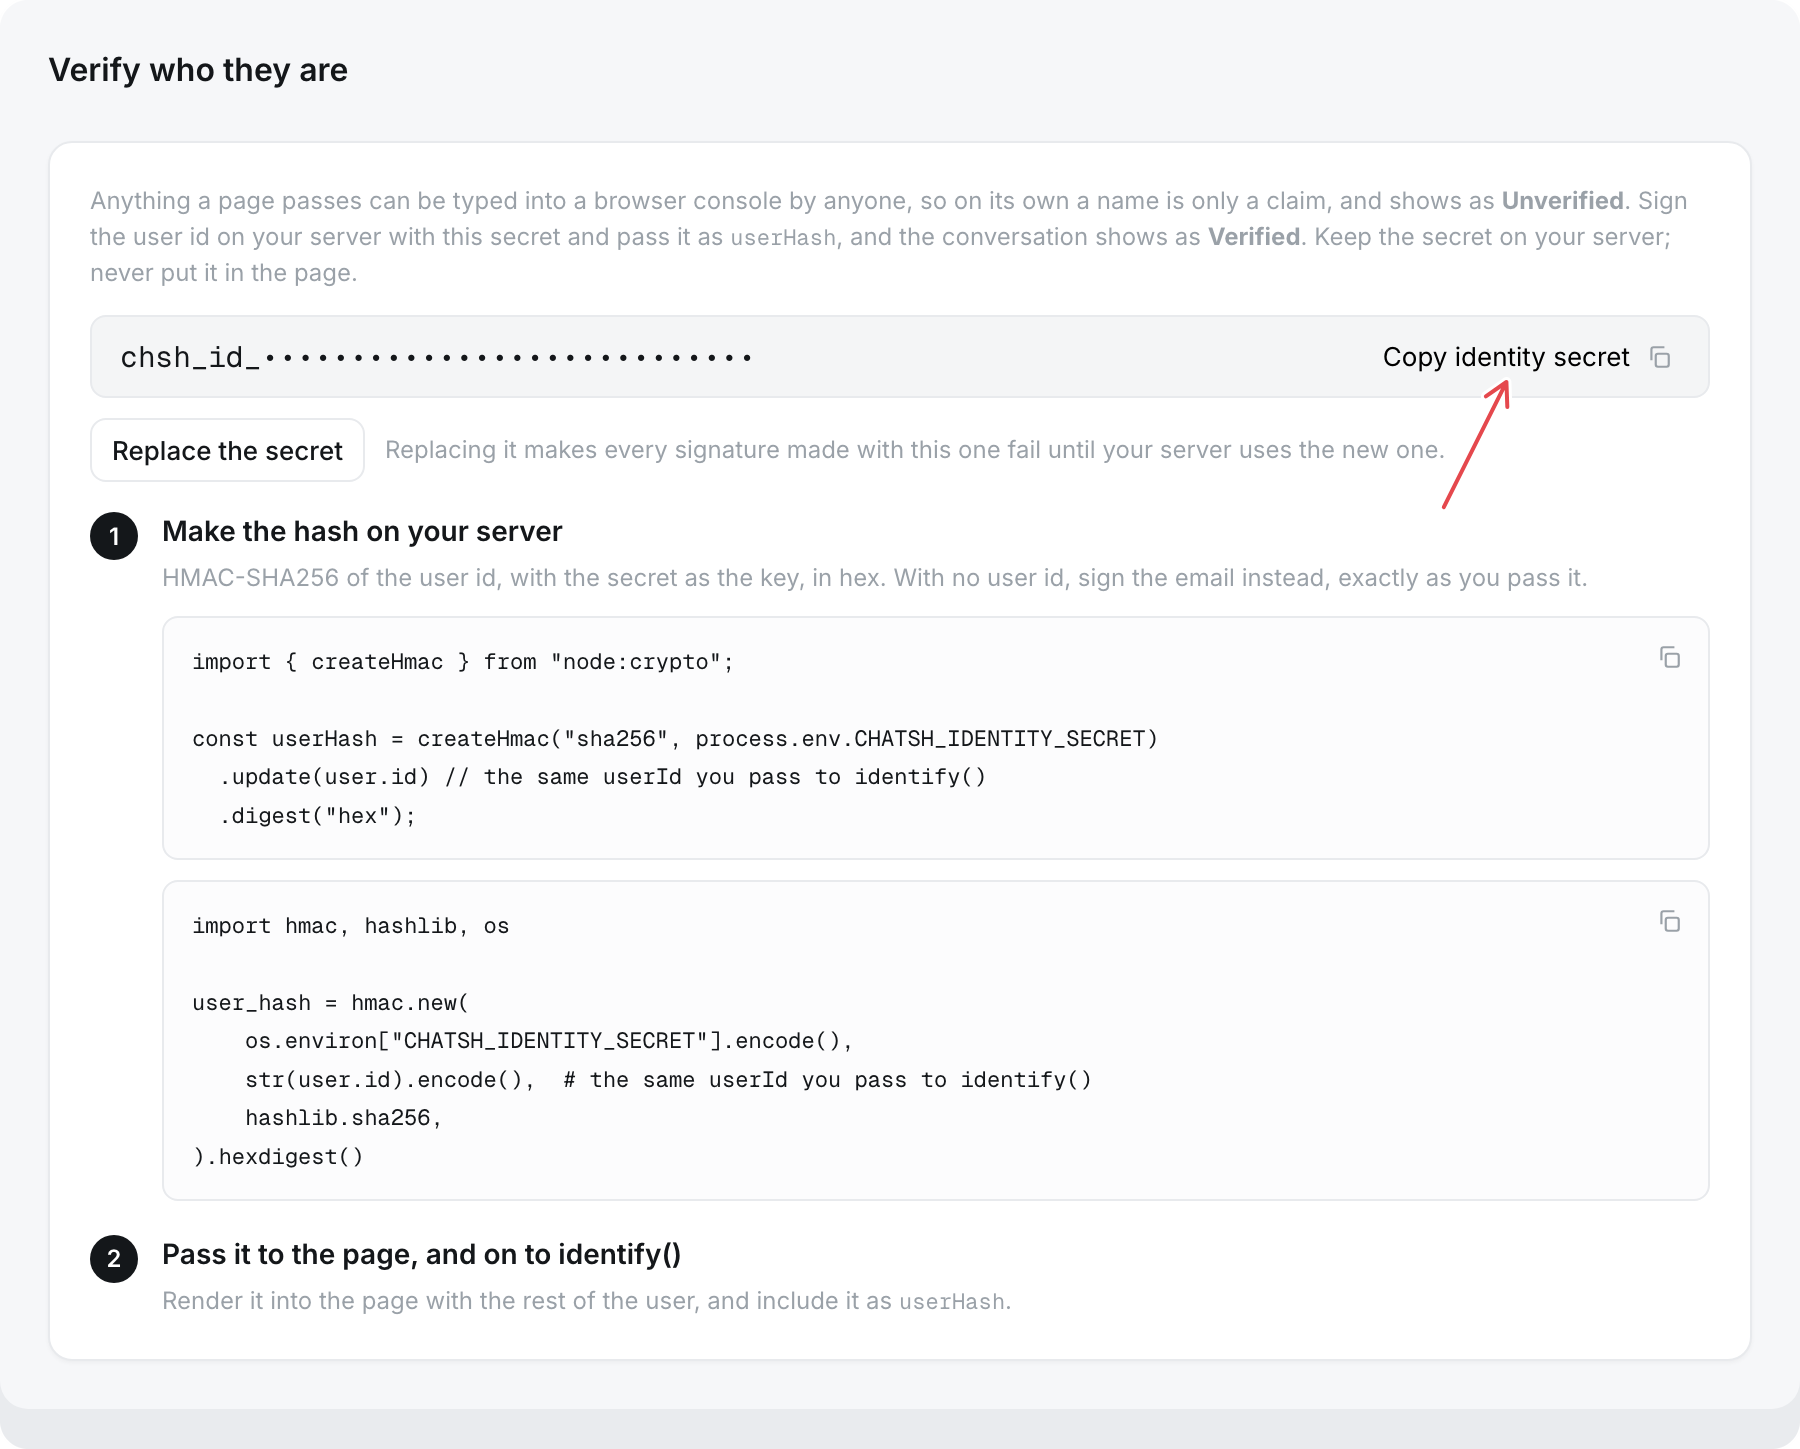Copy the Node createHmac code snippet

[x=1669, y=657]
